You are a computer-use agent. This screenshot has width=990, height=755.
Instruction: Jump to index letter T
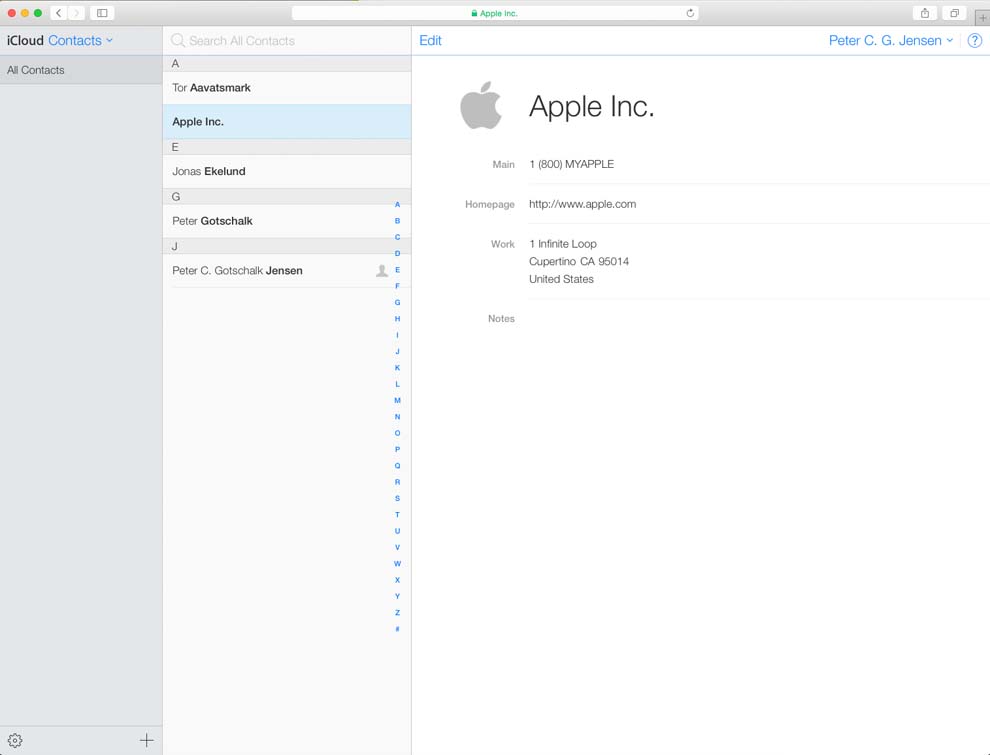[x=397, y=514]
